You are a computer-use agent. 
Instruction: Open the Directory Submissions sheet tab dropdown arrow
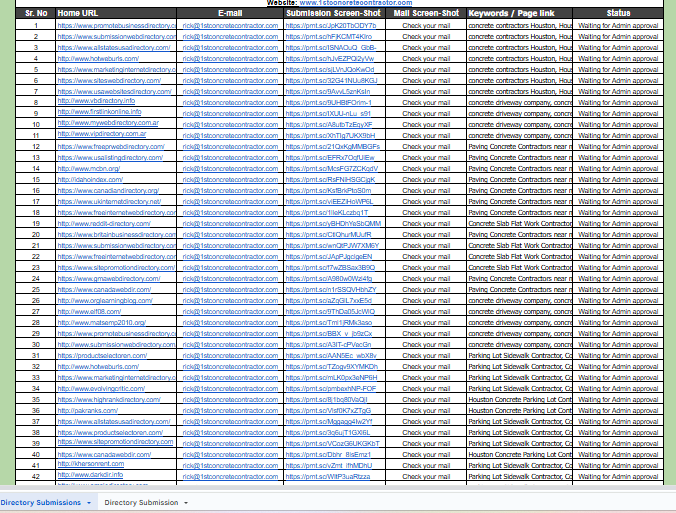pyautogui.click(x=88, y=502)
